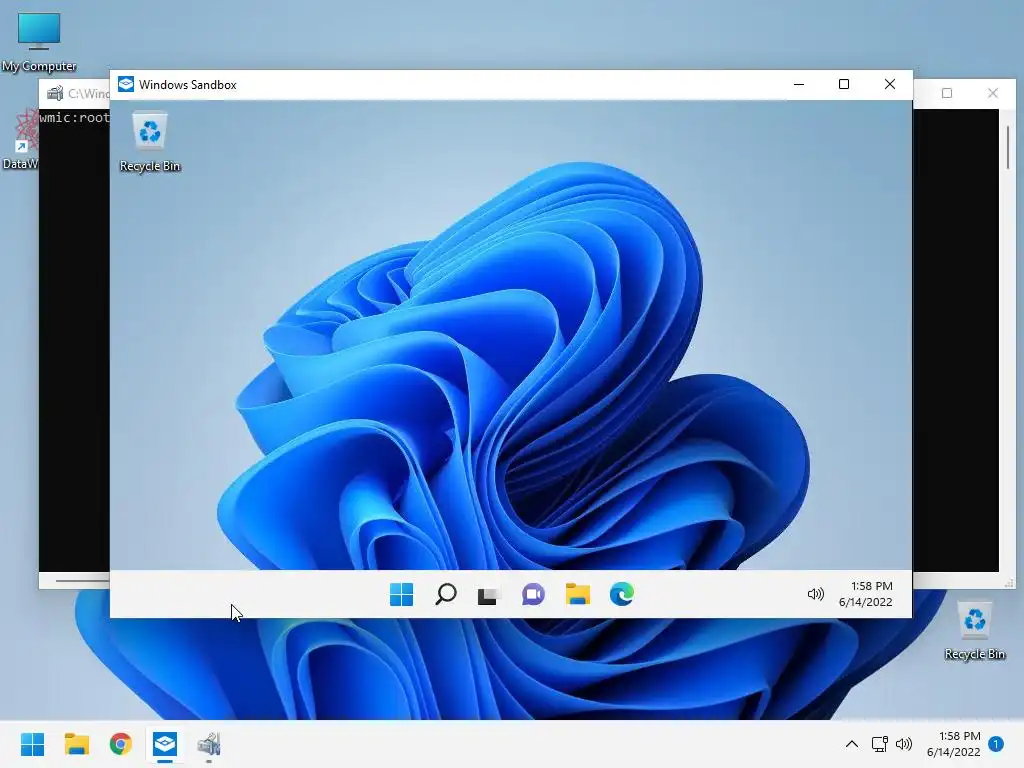Open network status icon in host tray

(x=880, y=744)
